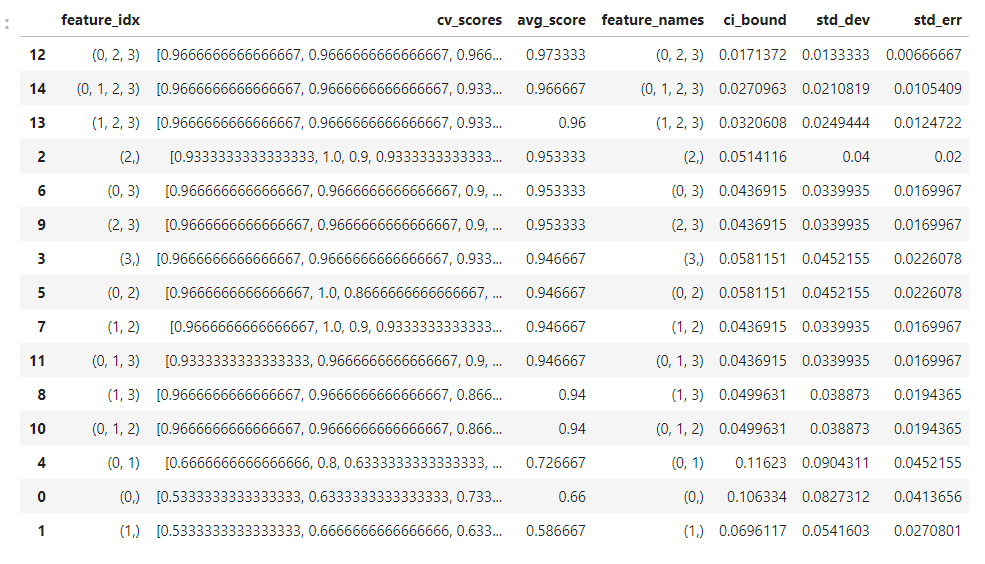Click the avg_score value 0.586667

coord(555,530)
